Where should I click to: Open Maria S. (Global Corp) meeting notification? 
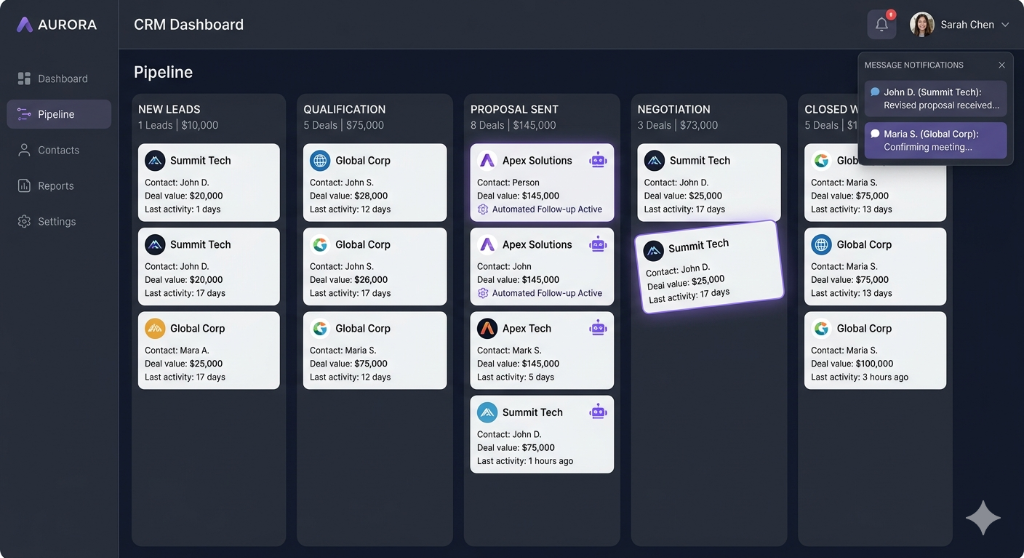pos(935,140)
